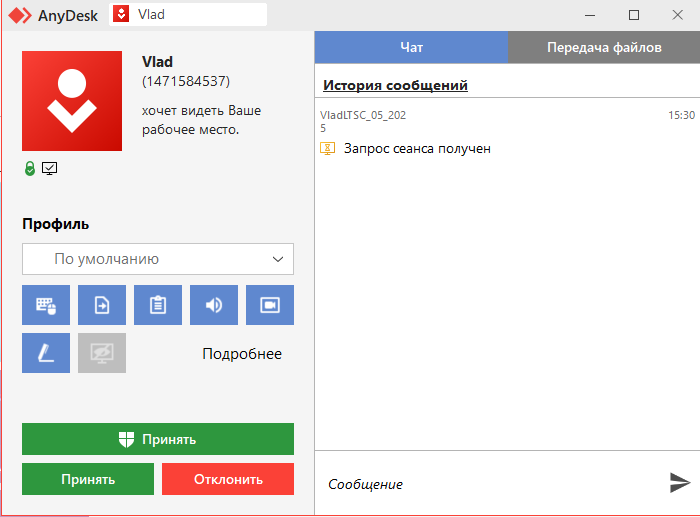
Task: Click the 'История сообщений' heading
Action: pyautogui.click(x=396, y=85)
